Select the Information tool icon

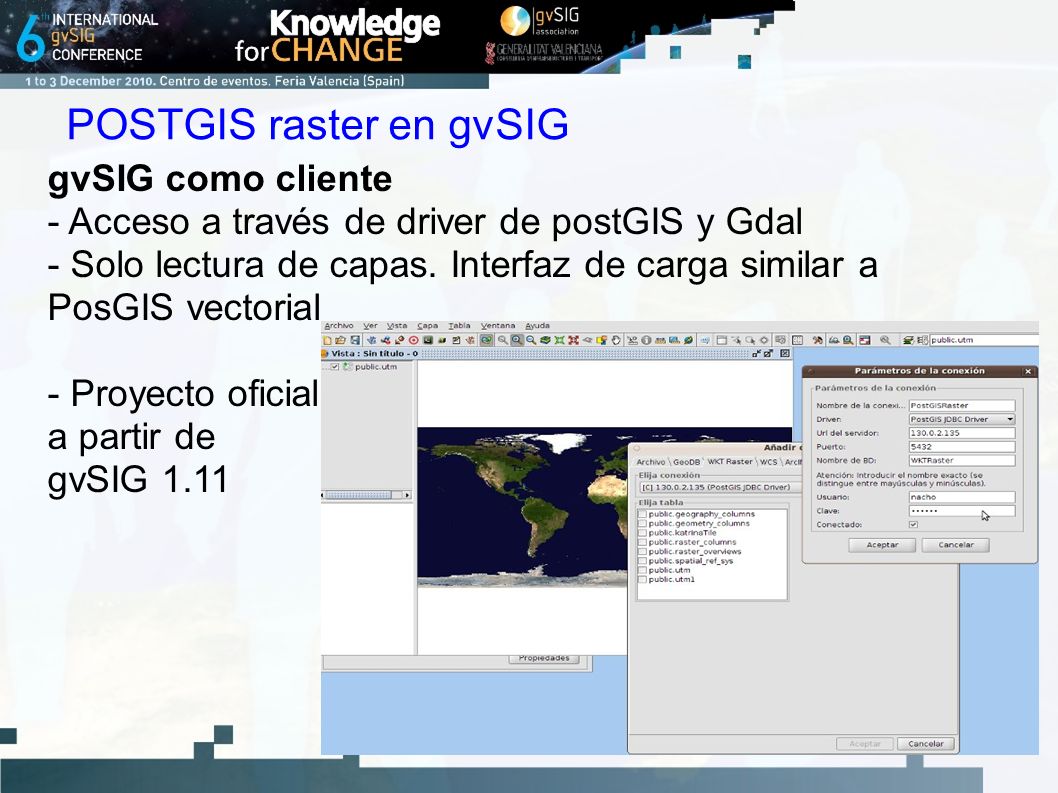646,340
